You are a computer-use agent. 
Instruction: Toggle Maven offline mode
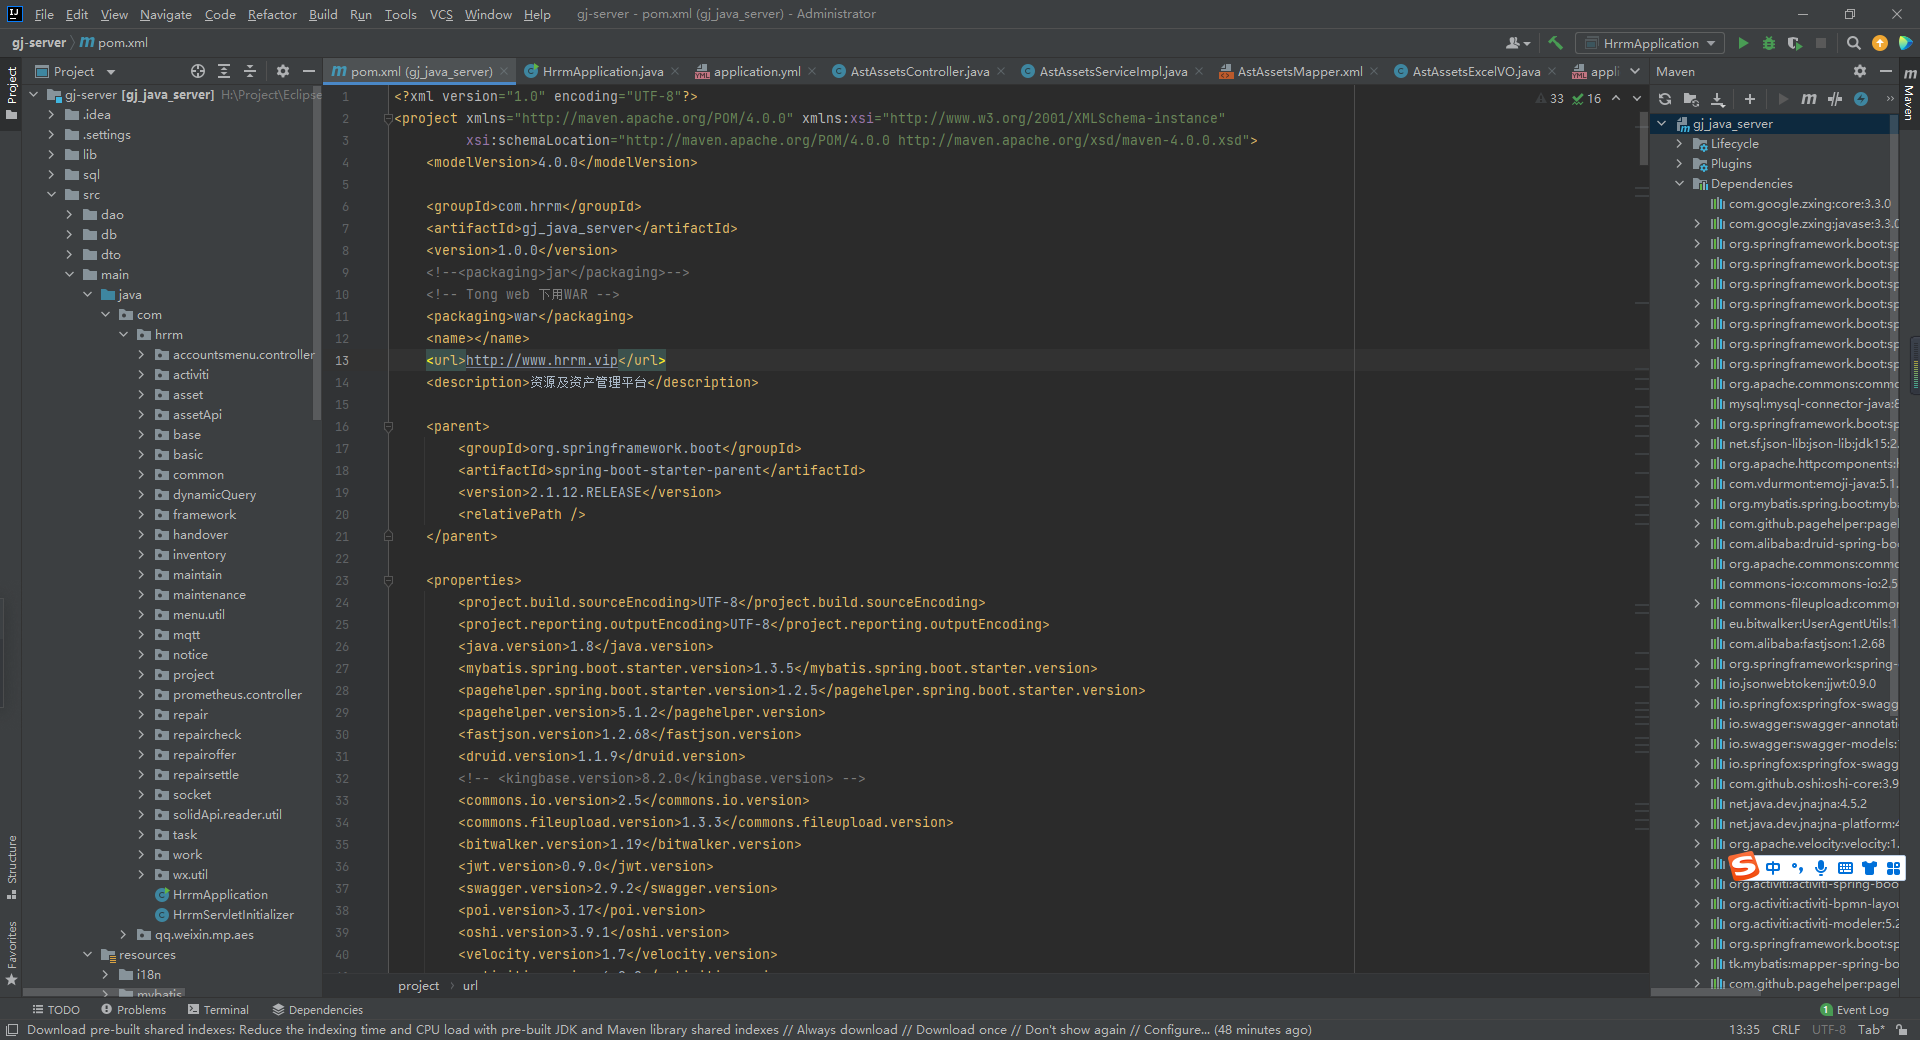(x=1835, y=99)
